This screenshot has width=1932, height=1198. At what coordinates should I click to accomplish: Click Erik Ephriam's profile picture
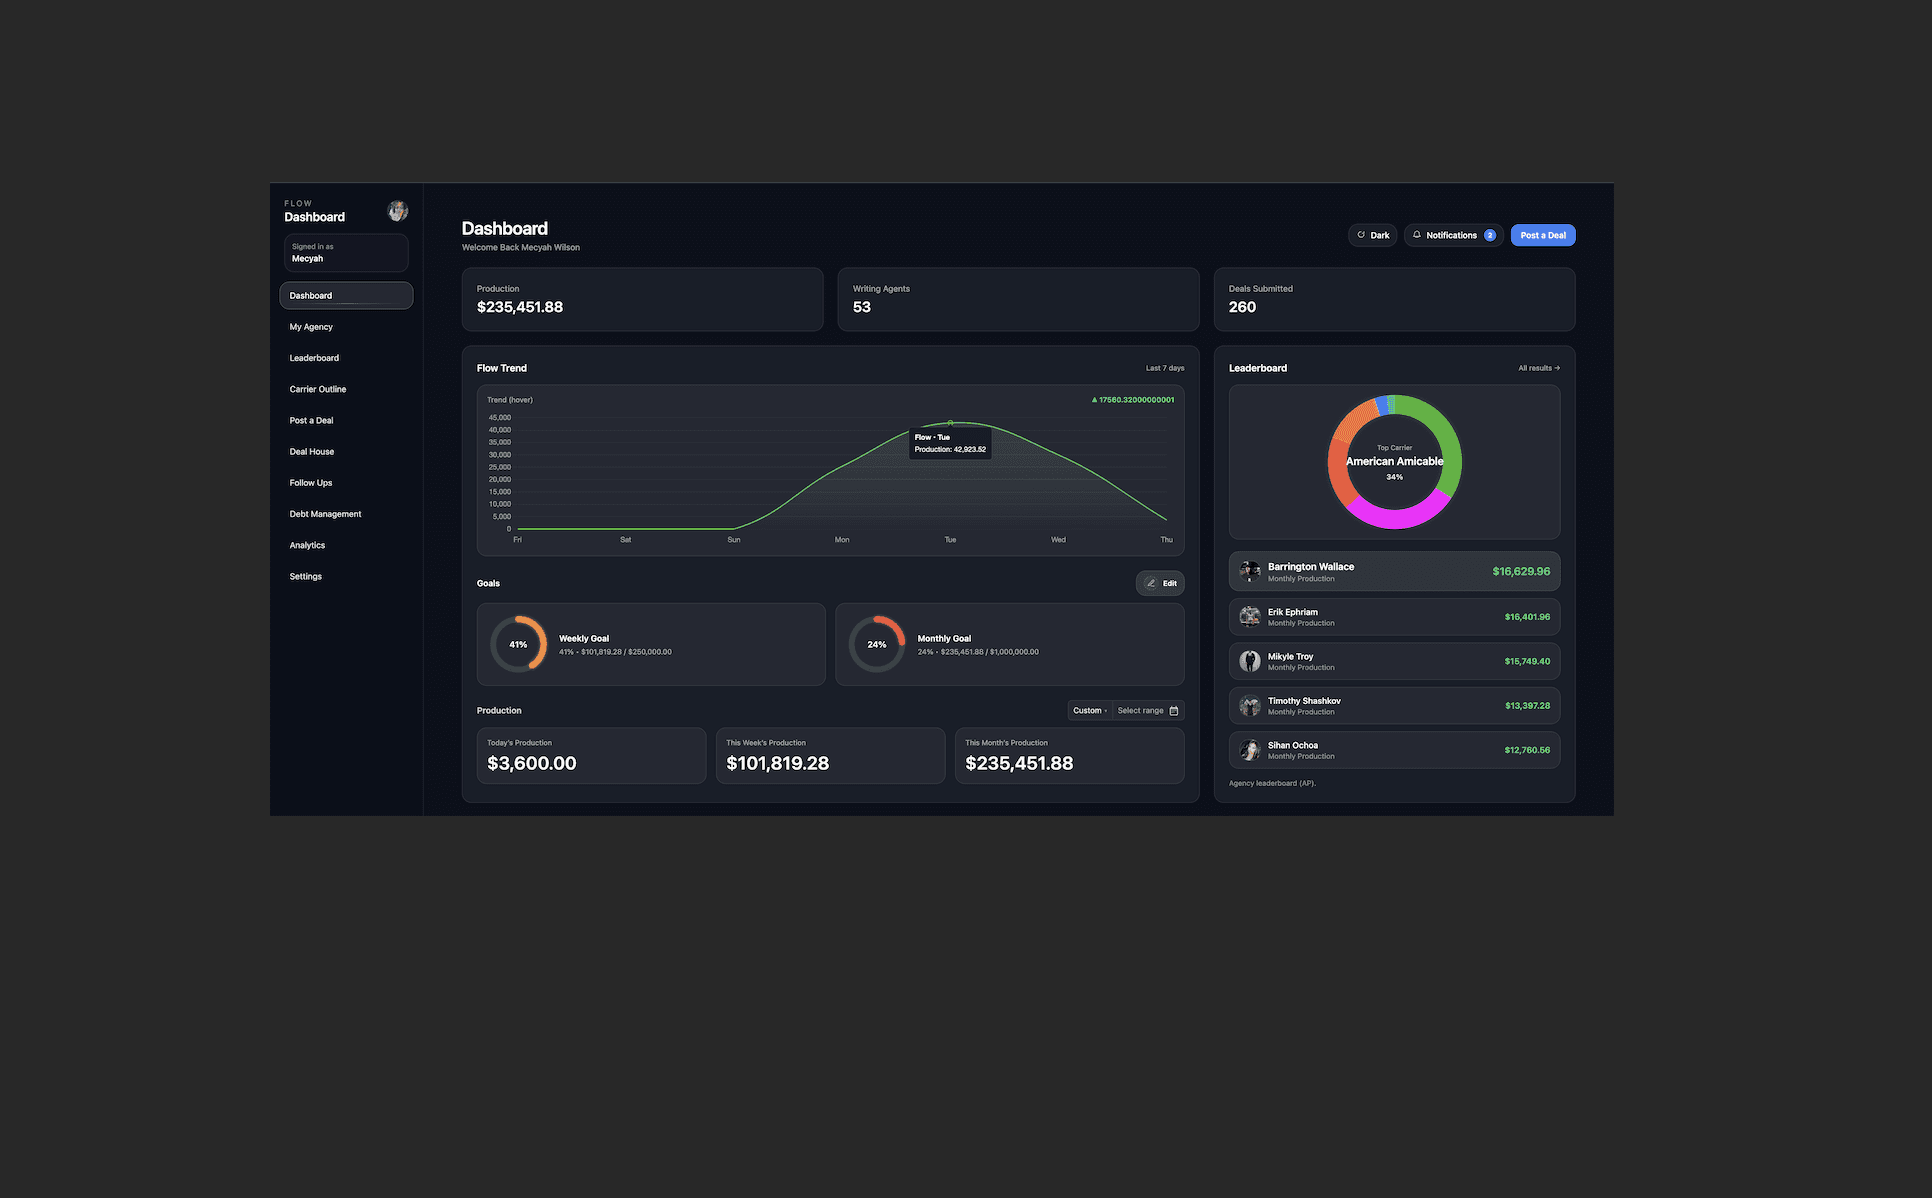[1249, 616]
